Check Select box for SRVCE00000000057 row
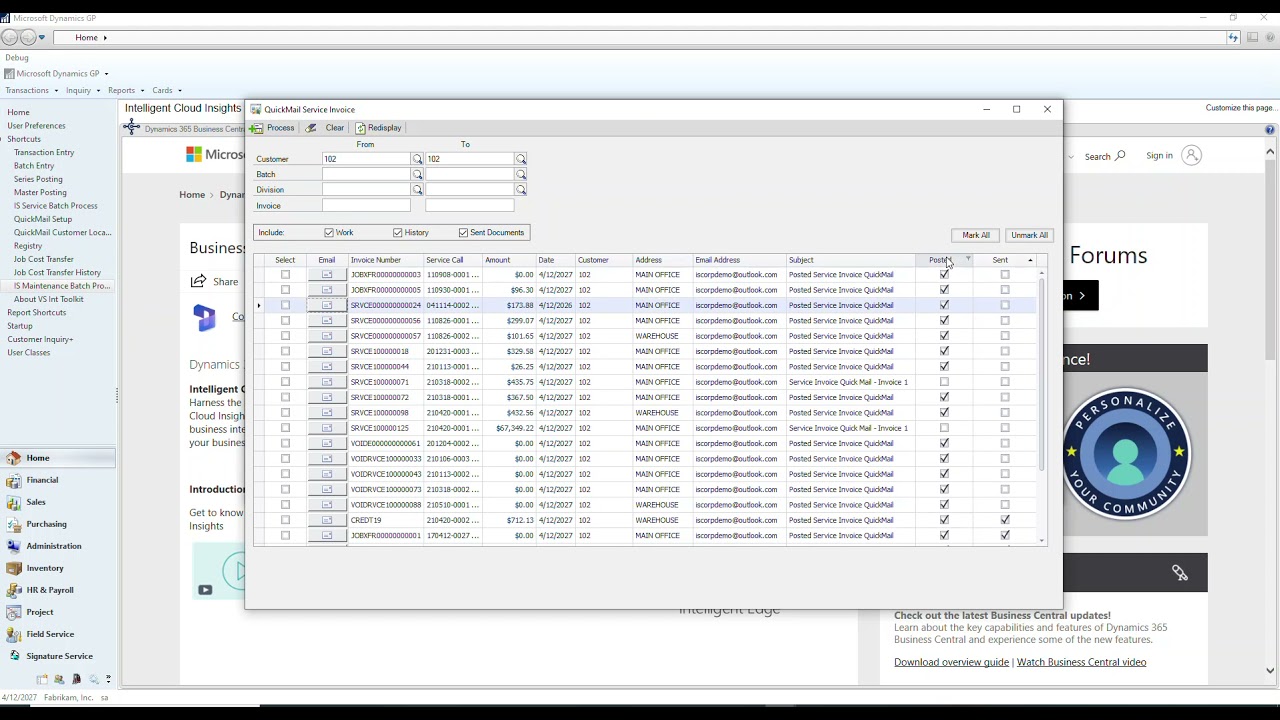1280x720 pixels. [x=285, y=336]
